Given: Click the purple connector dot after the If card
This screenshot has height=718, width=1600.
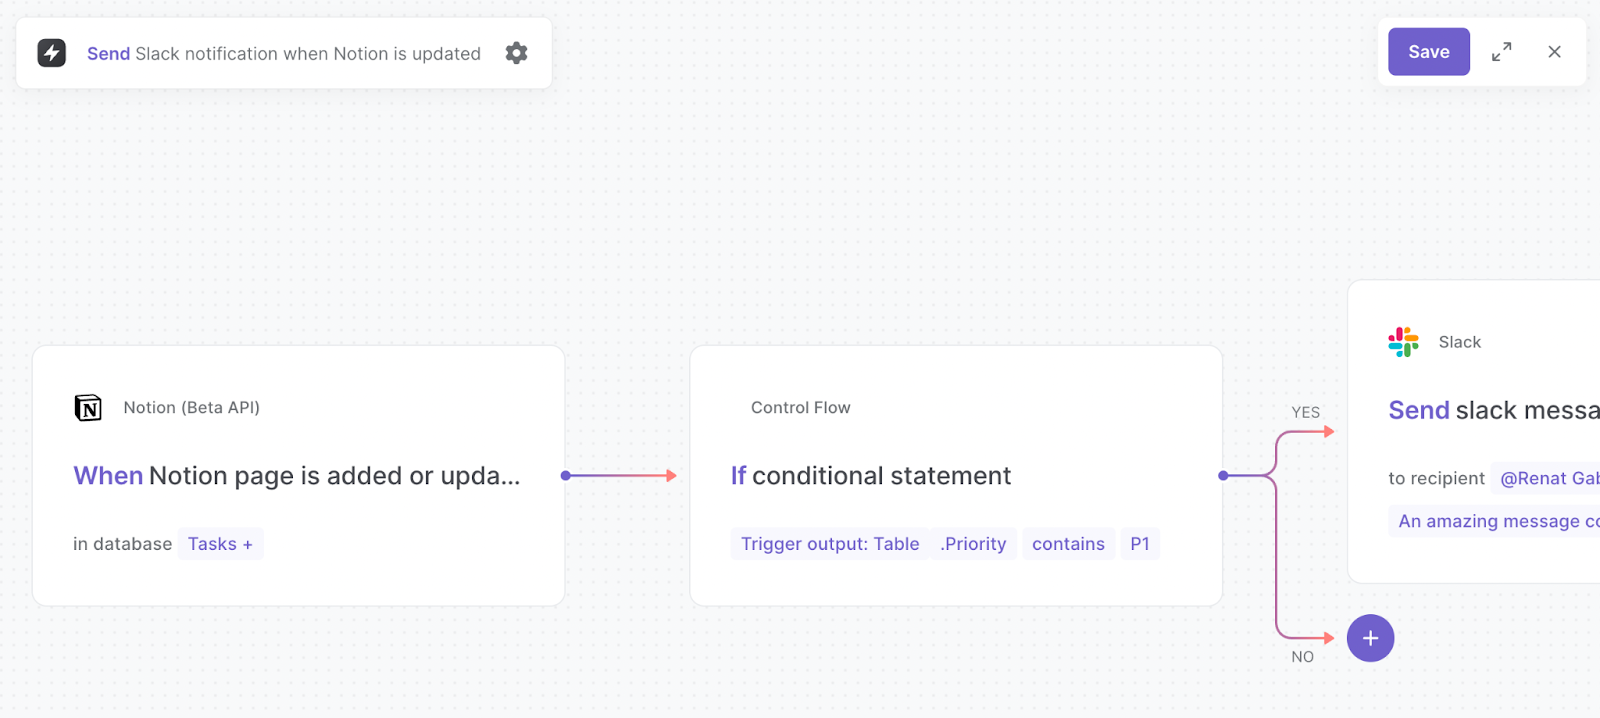Looking at the screenshot, I should (1222, 475).
